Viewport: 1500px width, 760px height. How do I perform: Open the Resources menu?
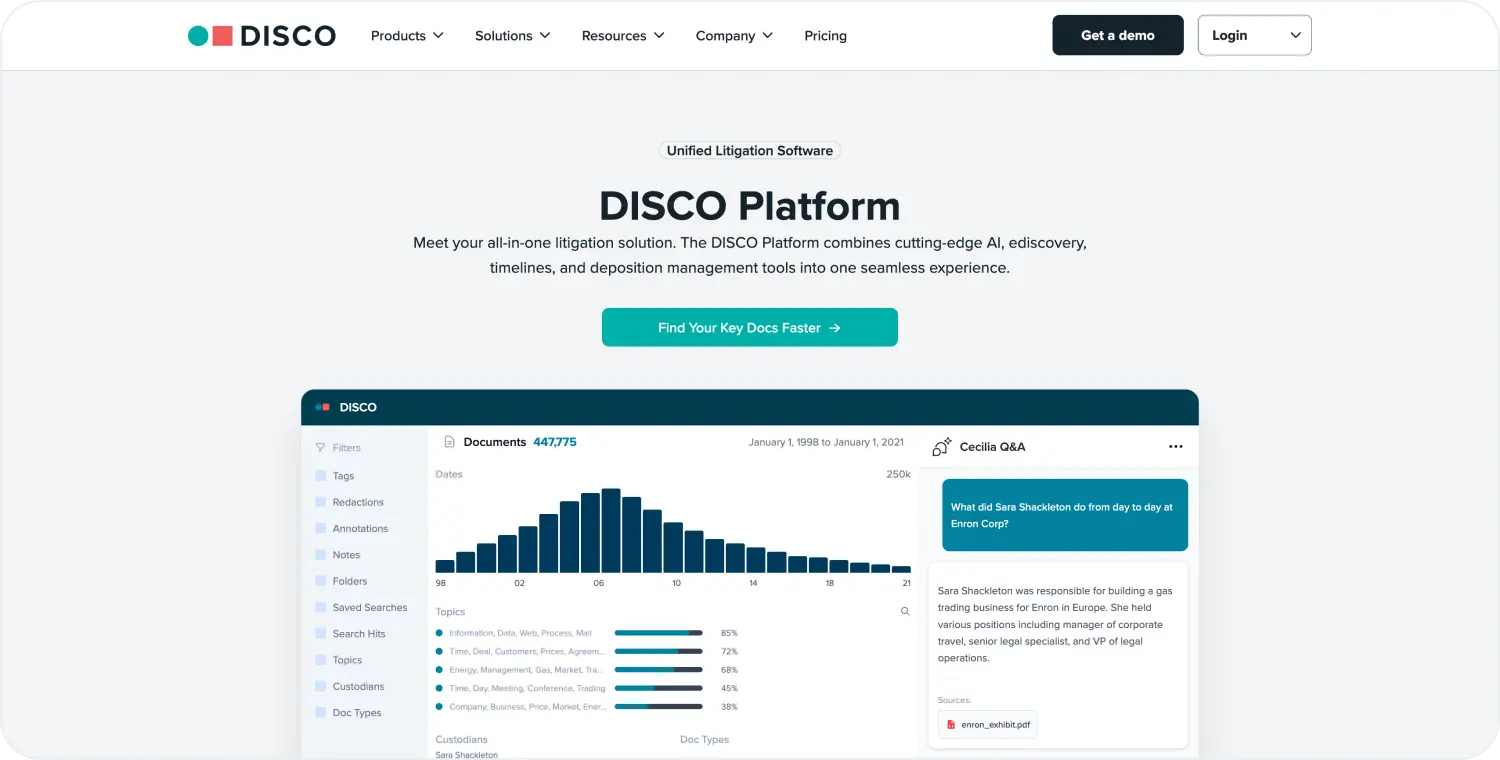click(x=623, y=36)
